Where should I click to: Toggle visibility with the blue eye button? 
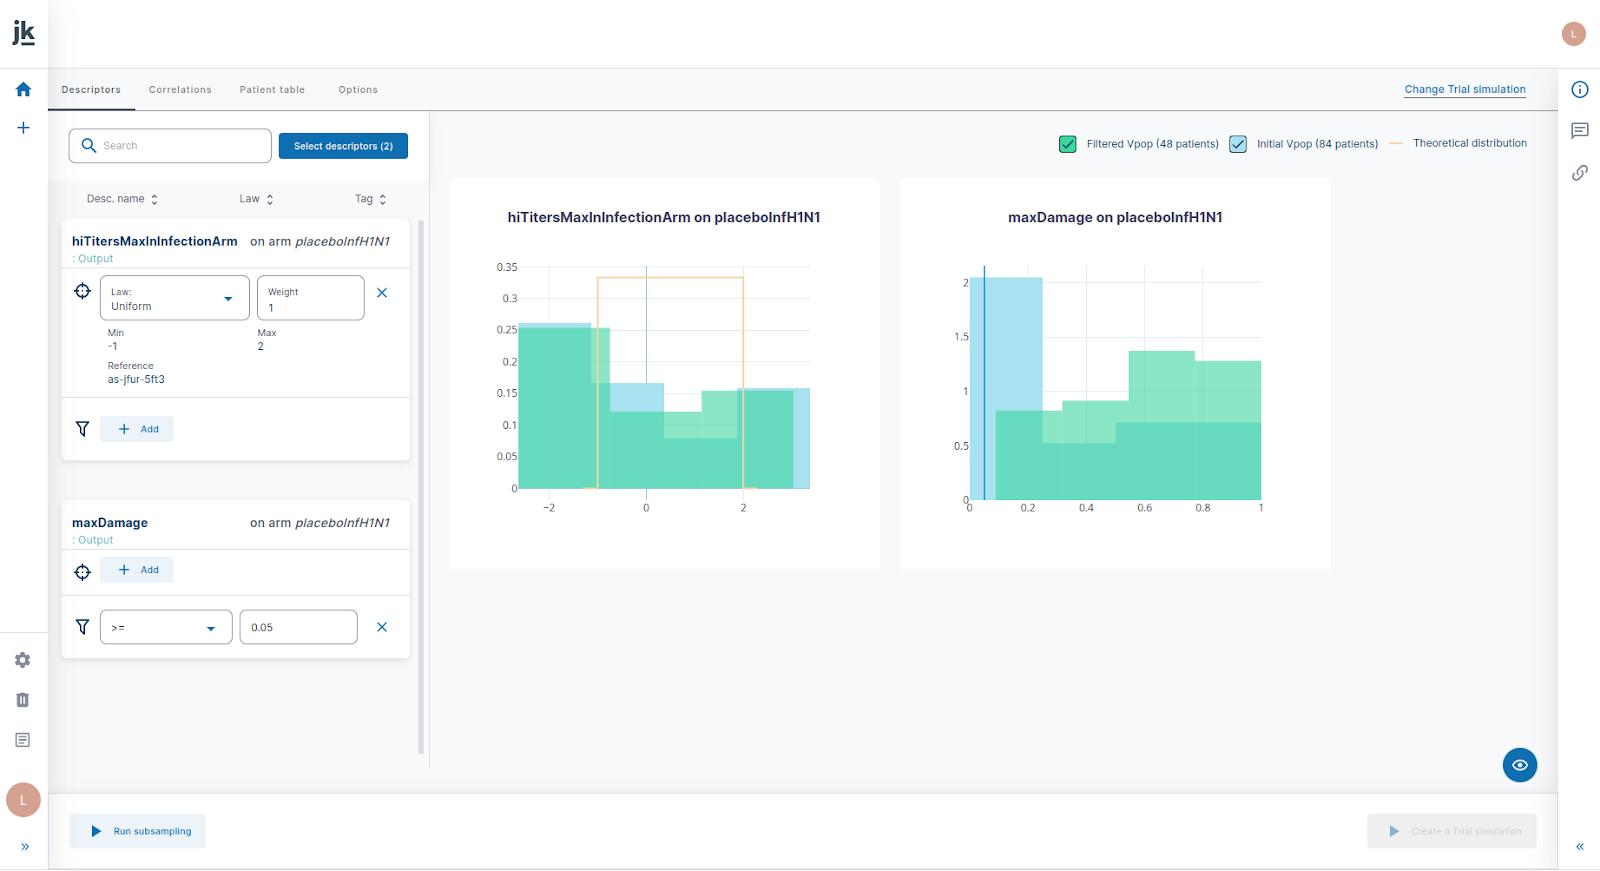[x=1519, y=765]
